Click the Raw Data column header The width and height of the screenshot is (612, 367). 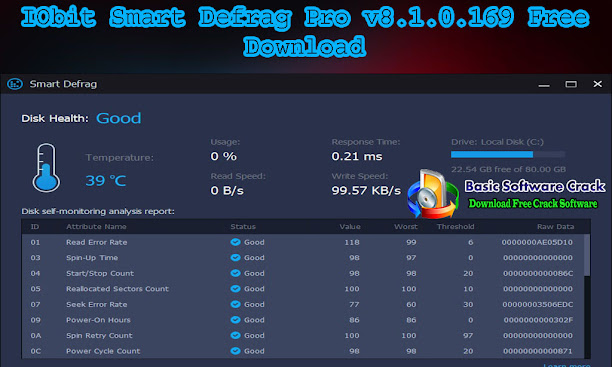555,226
